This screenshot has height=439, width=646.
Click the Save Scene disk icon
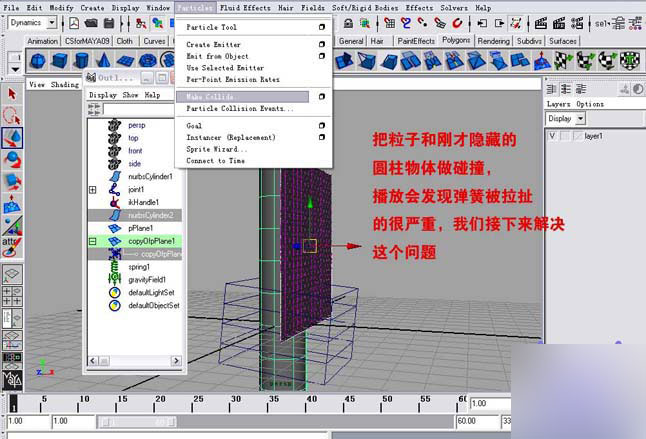109,23
